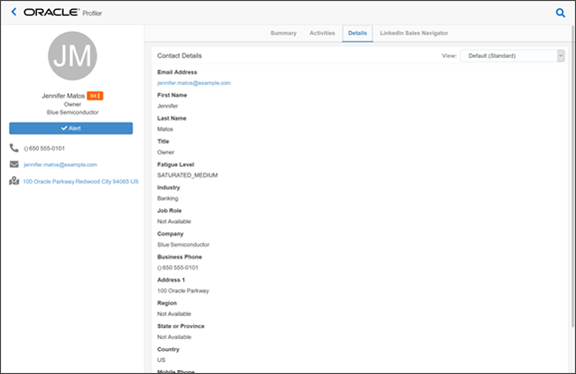Go back using the blue chevron arrow
The image size is (576, 374).
pyautogui.click(x=14, y=12)
